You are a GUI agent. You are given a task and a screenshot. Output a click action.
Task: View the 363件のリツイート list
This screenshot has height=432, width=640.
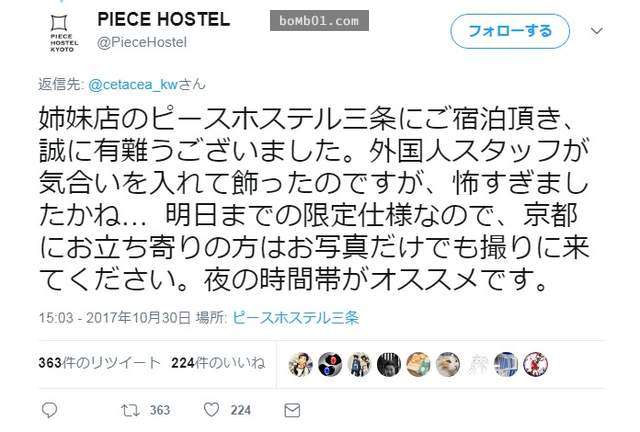99,363
